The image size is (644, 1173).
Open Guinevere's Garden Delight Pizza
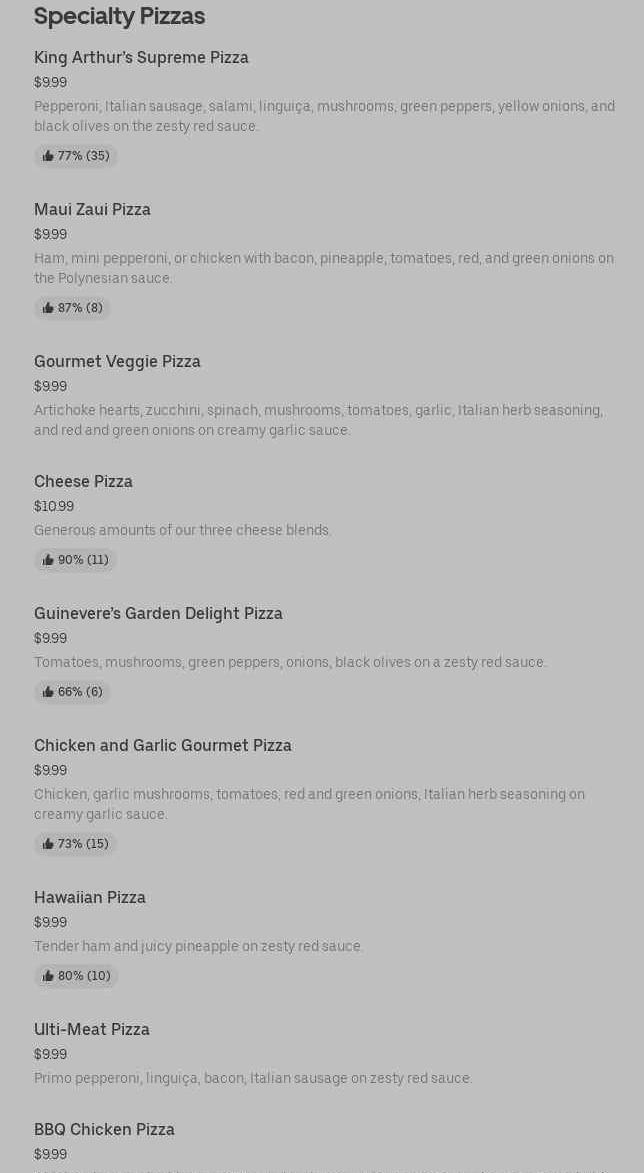[x=158, y=613]
